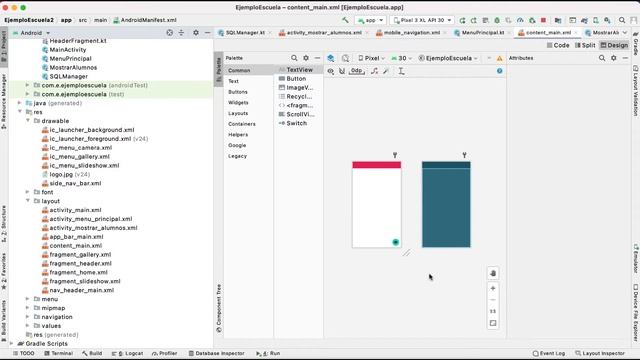Toggle autoconnect magnet icon
The image size is (640, 360).
click(x=342, y=71)
